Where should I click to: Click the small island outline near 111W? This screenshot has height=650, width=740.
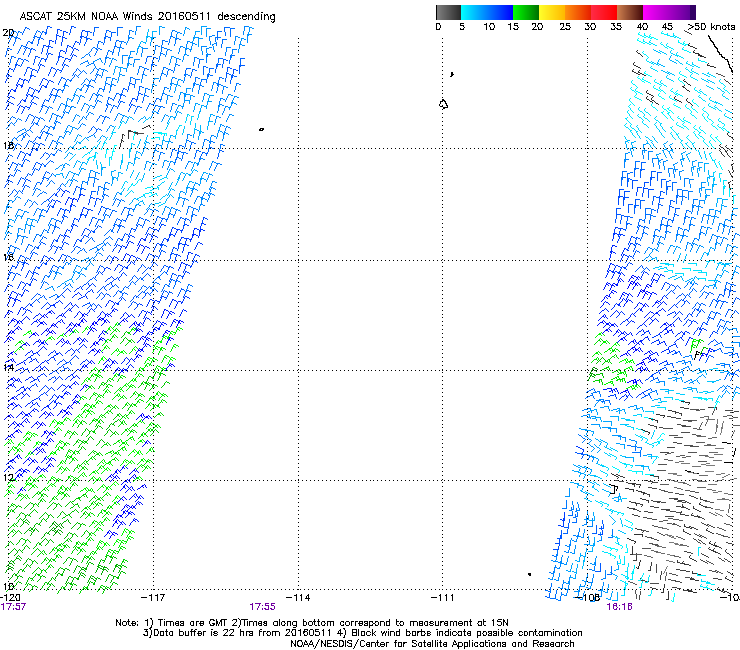point(443,104)
